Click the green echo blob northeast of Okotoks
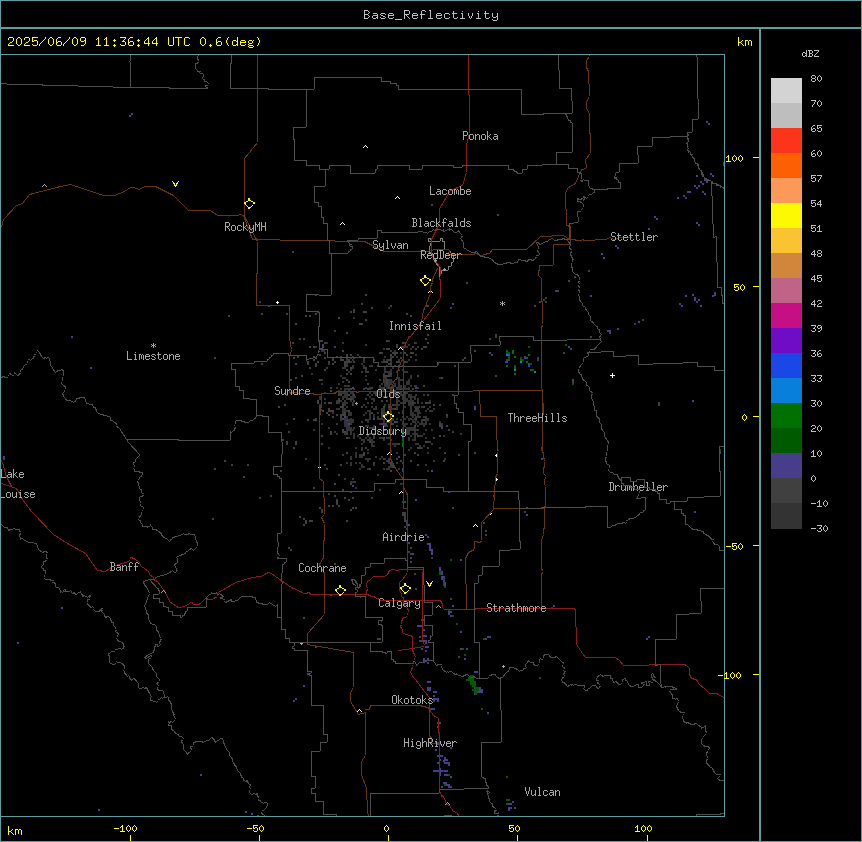The image size is (862, 842). coord(473,684)
